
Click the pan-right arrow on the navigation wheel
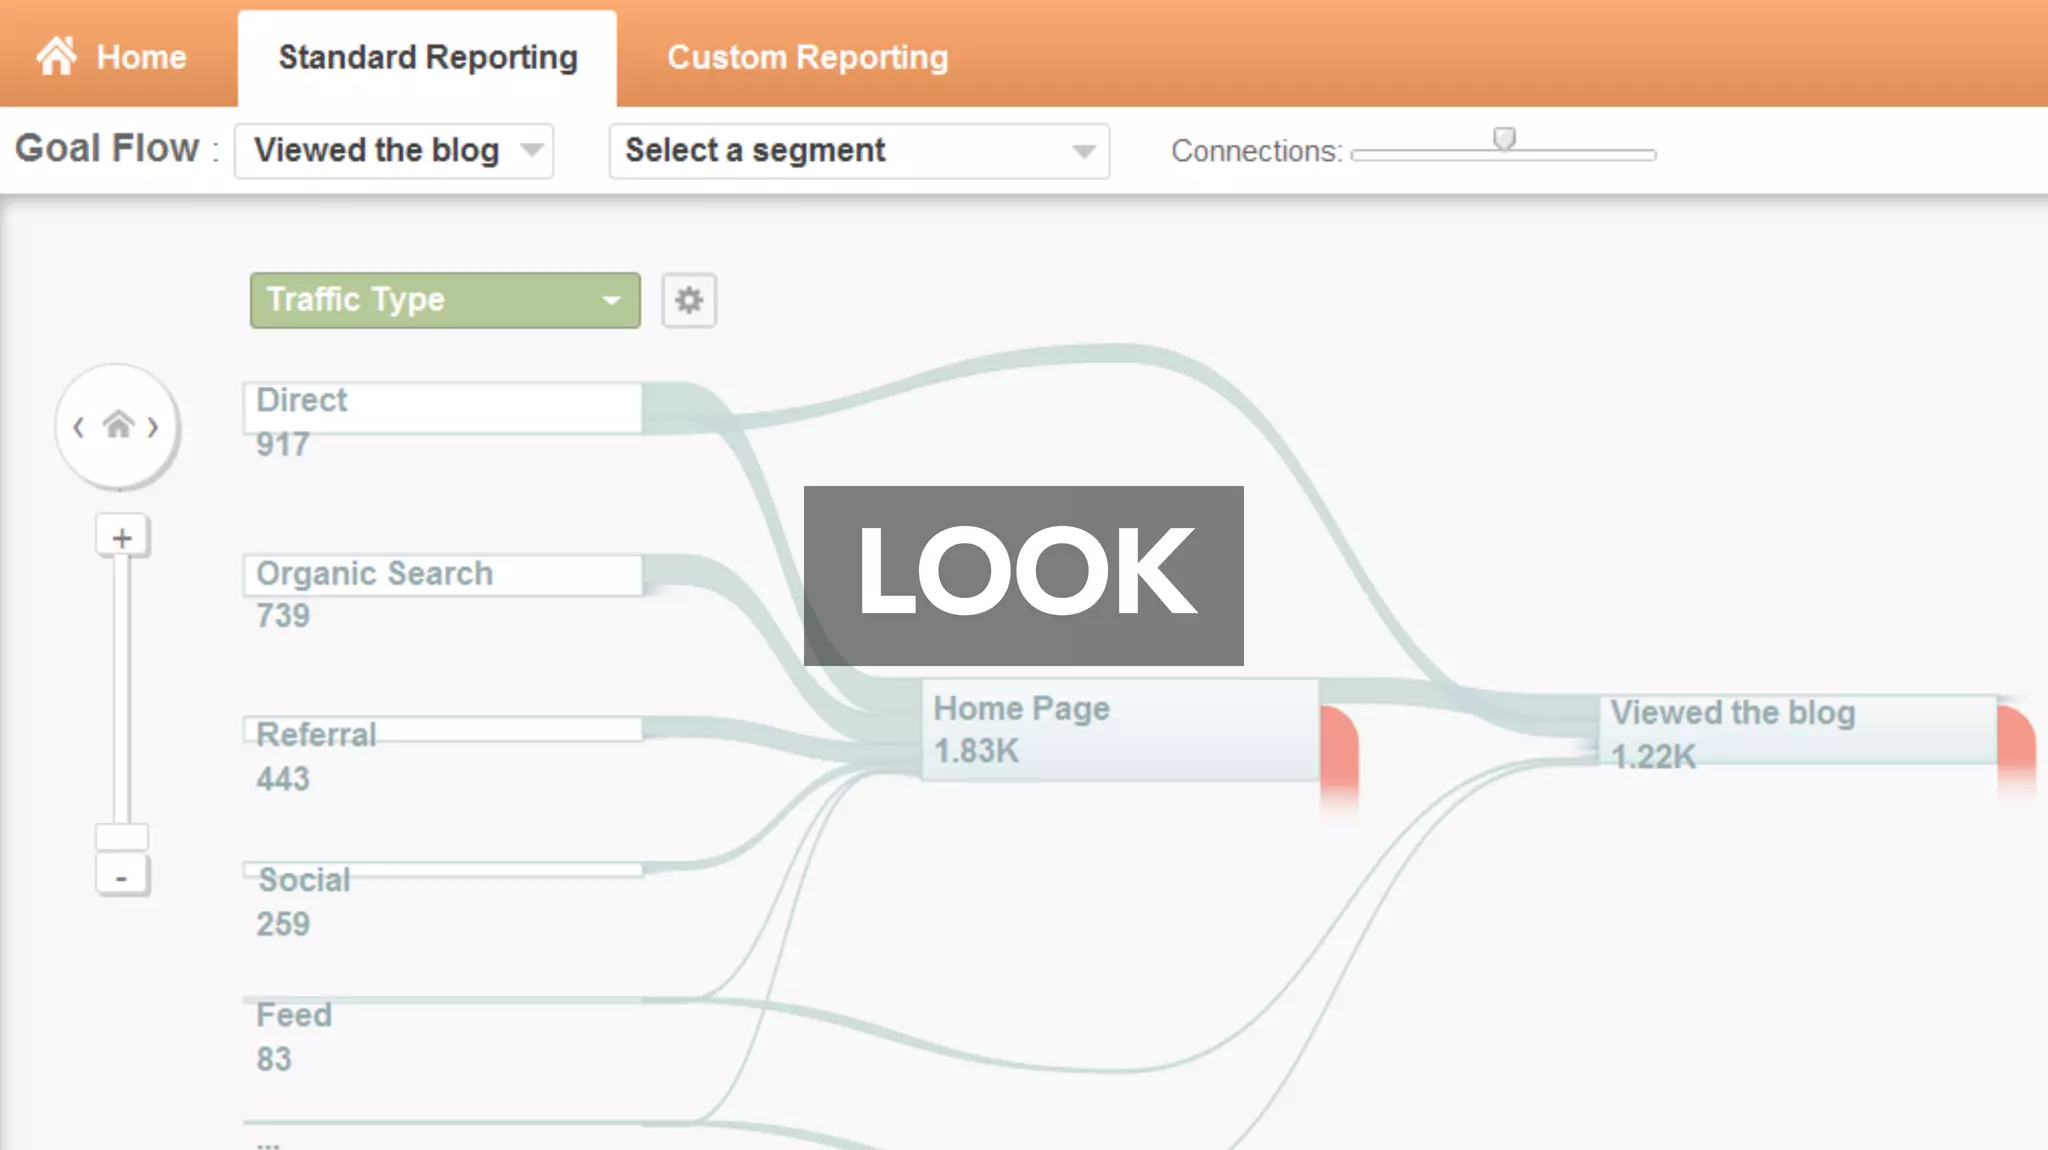[153, 428]
